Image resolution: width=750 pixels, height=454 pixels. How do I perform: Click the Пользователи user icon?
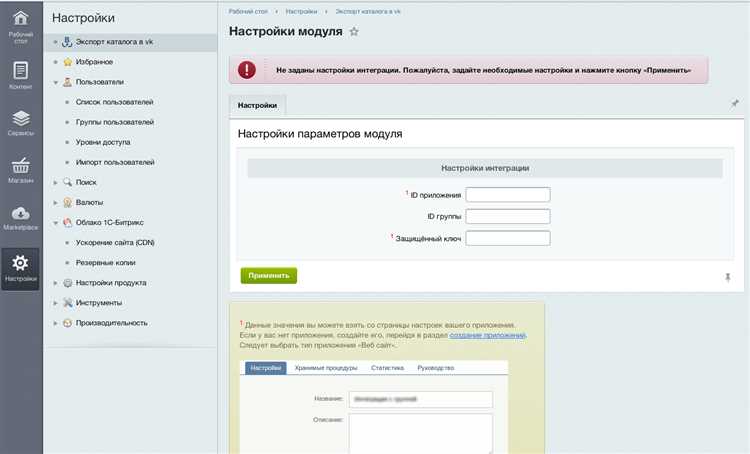pos(67,82)
